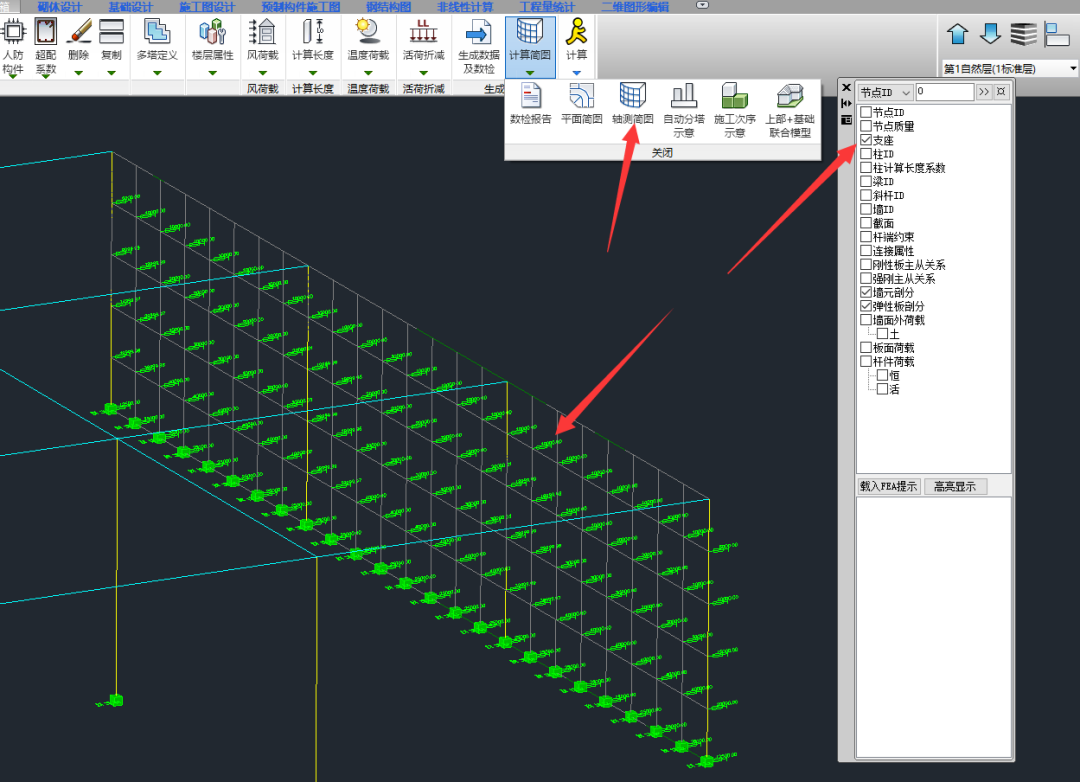Image resolution: width=1080 pixels, height=782 pixels.
Task: Expand the 计算 dropdown arrow
Action: tap(576, 72)
